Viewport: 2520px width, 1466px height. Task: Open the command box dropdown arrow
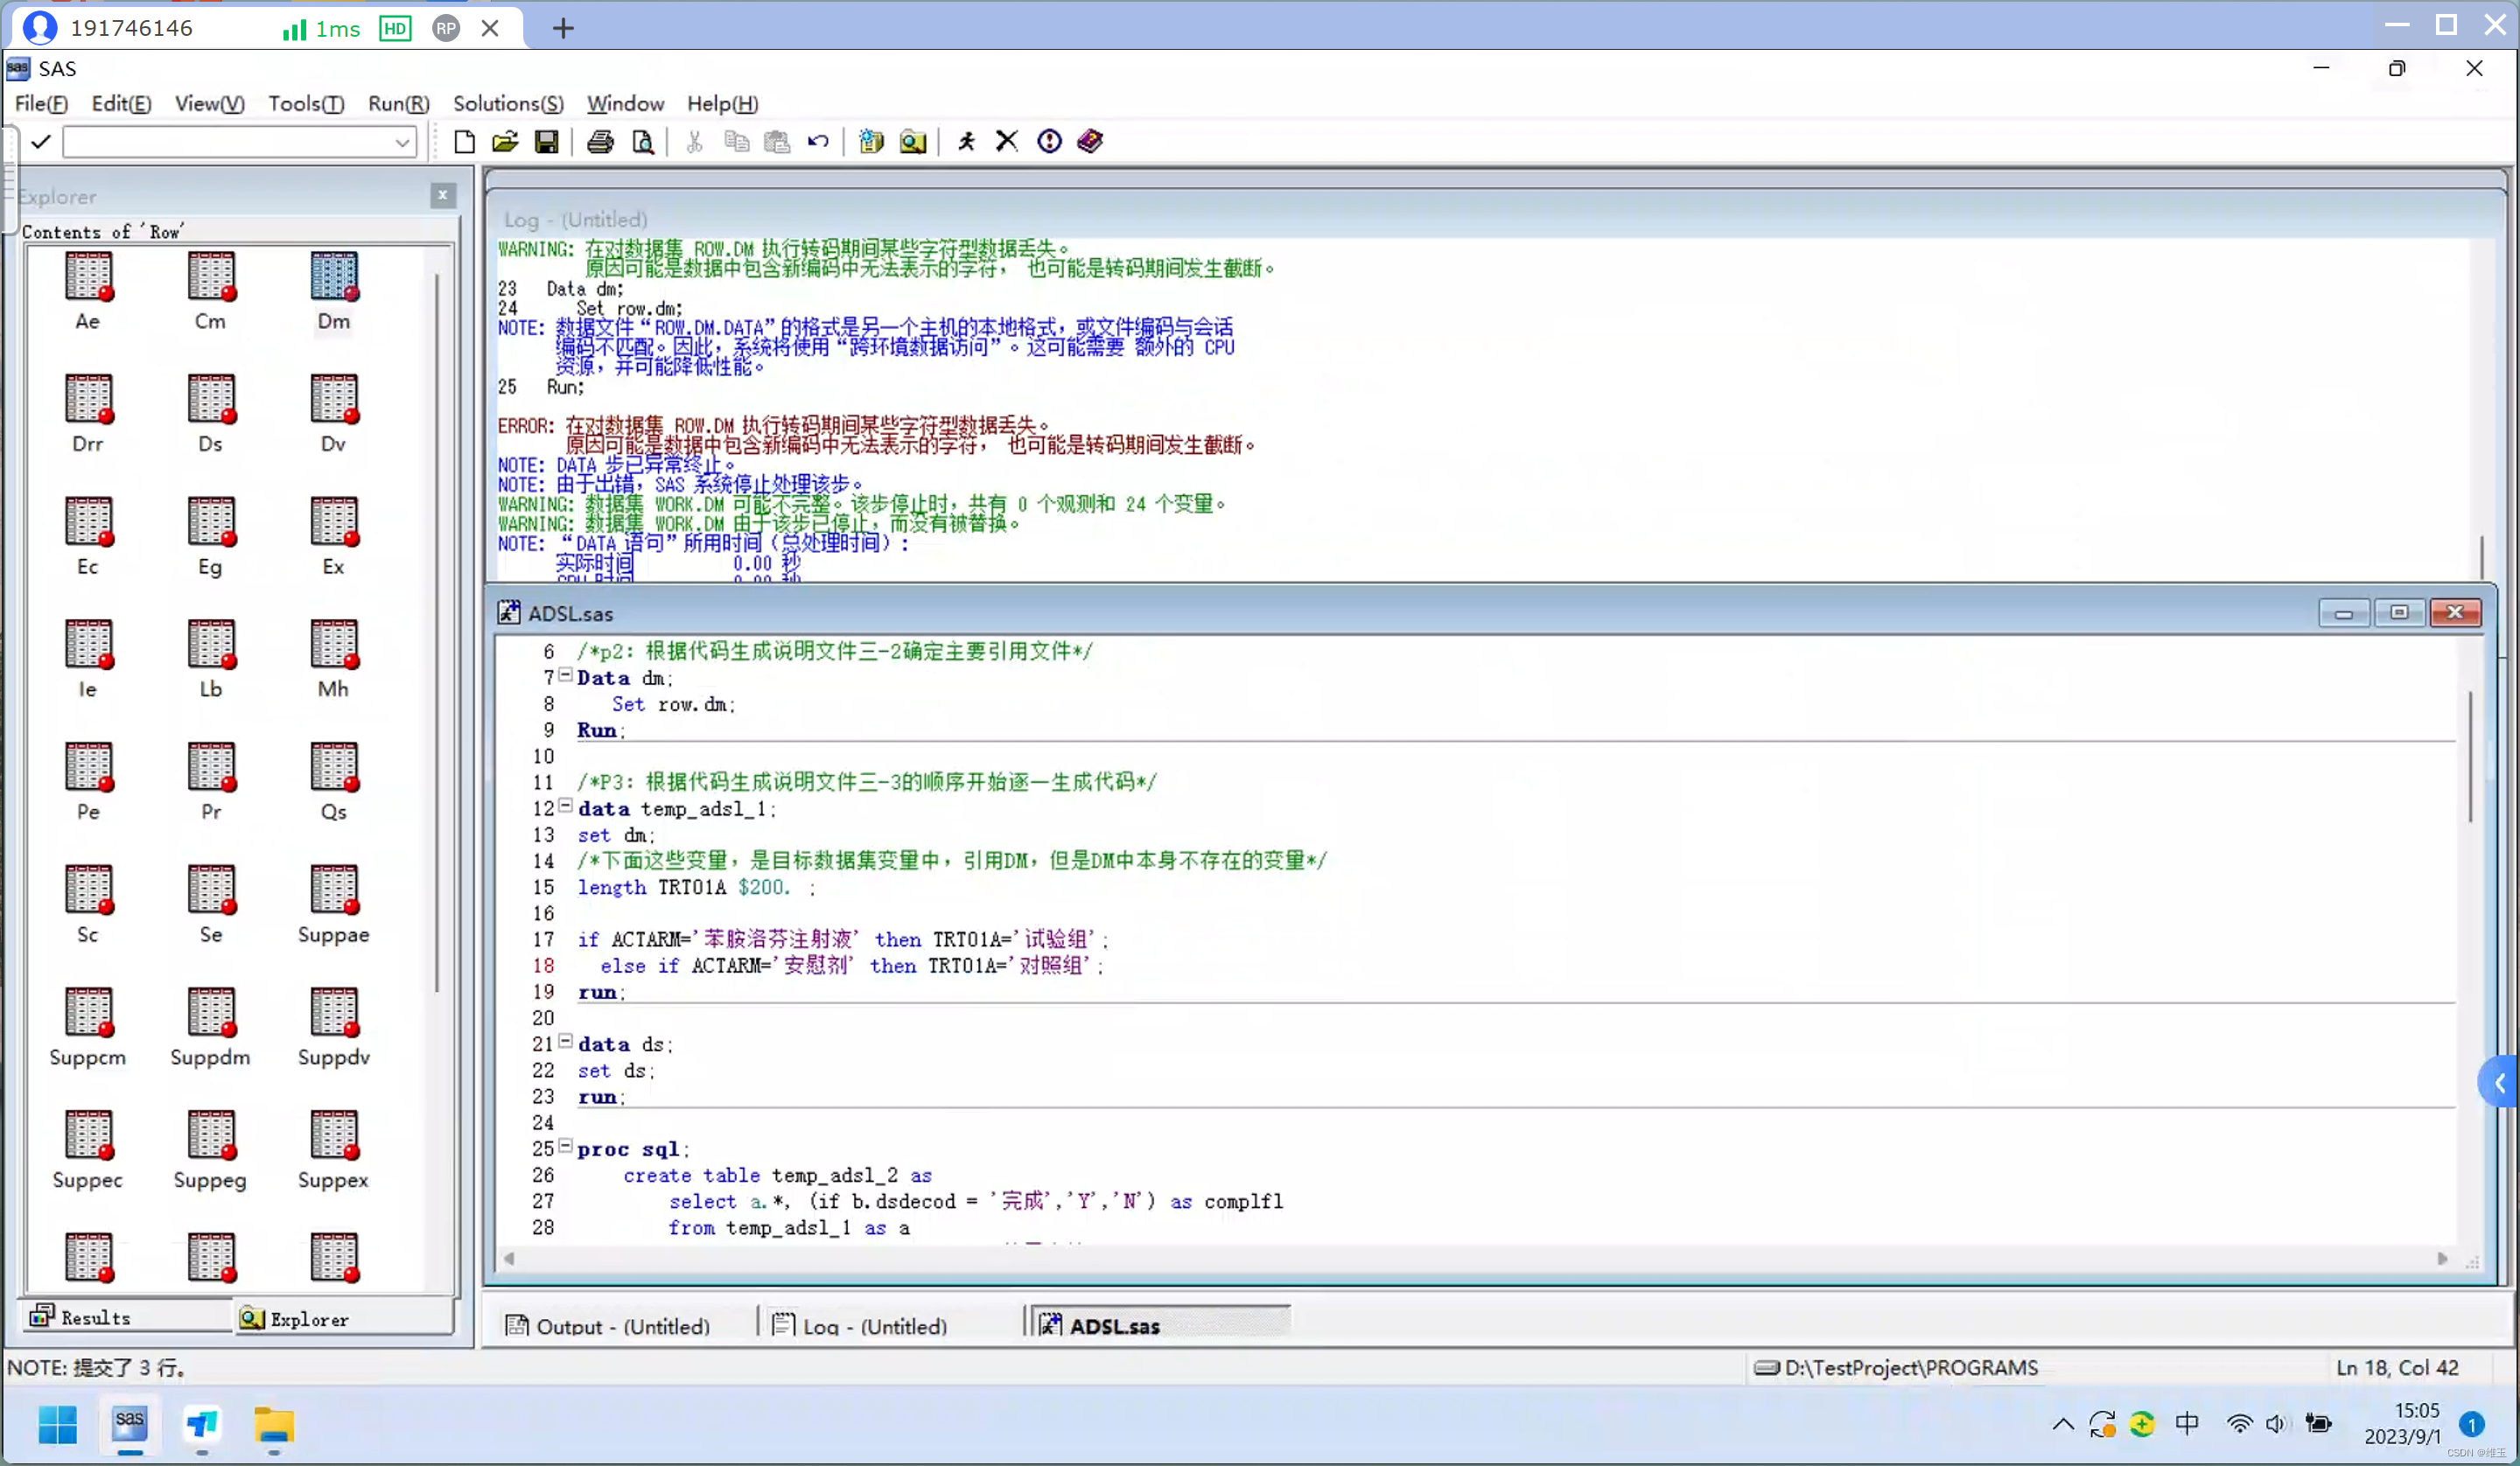coord(402,143)
